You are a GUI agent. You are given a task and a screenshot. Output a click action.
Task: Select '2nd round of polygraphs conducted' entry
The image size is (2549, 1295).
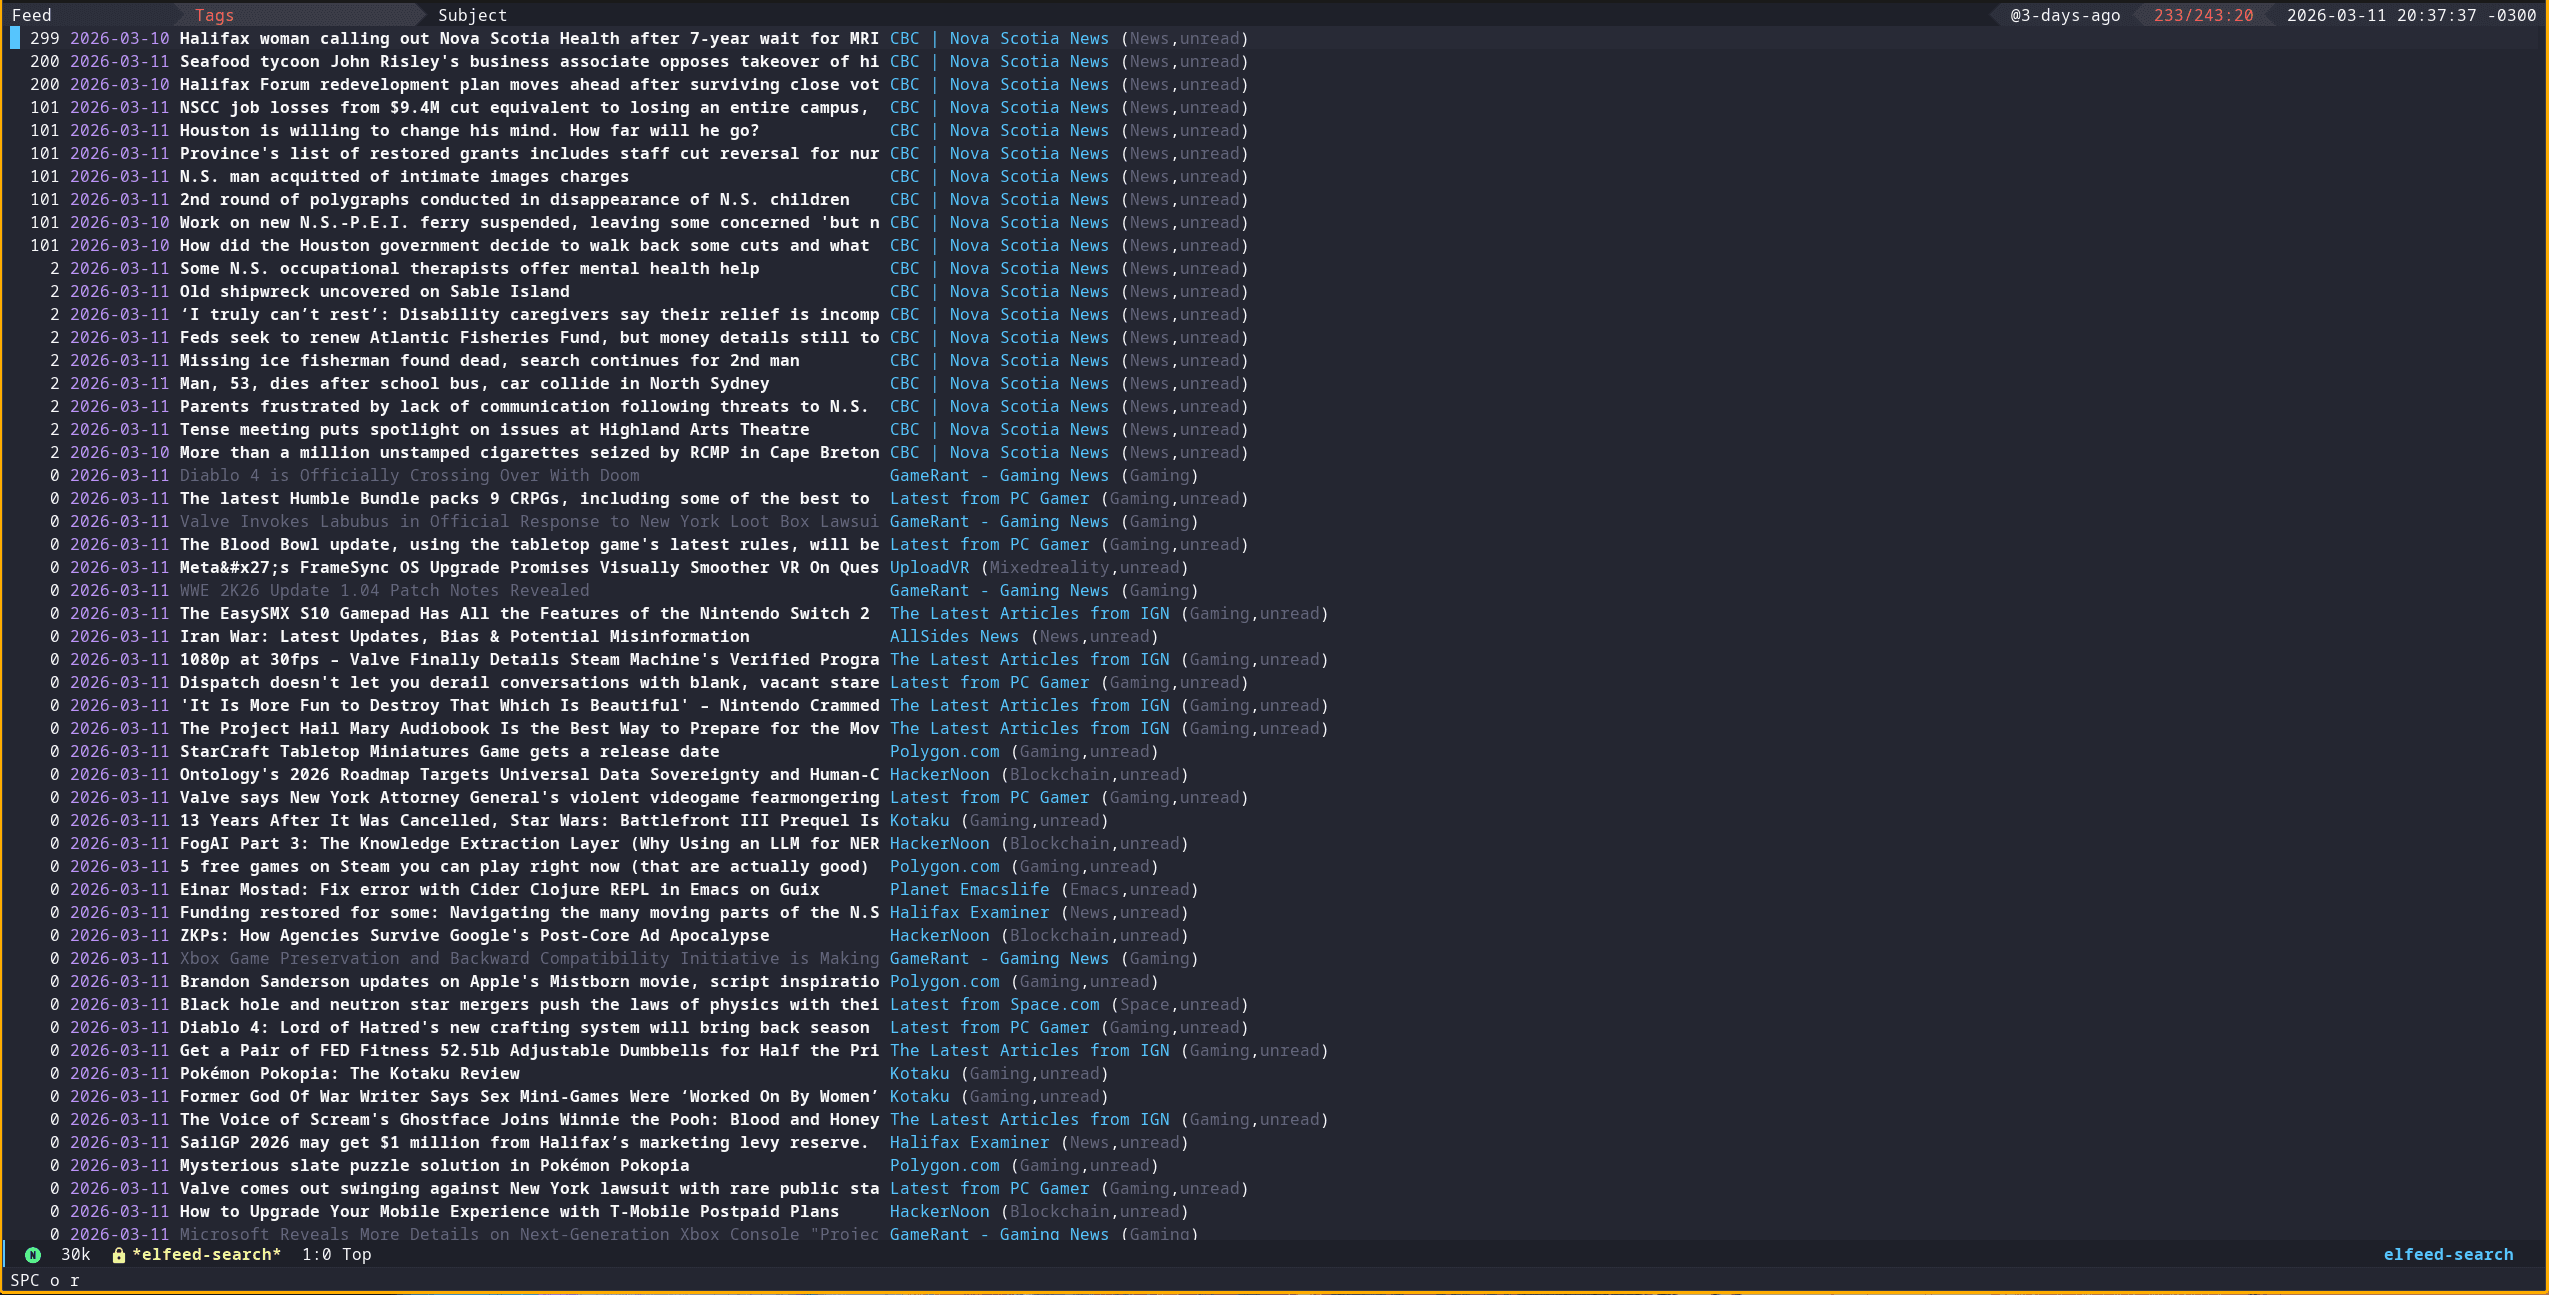[514, 199]
